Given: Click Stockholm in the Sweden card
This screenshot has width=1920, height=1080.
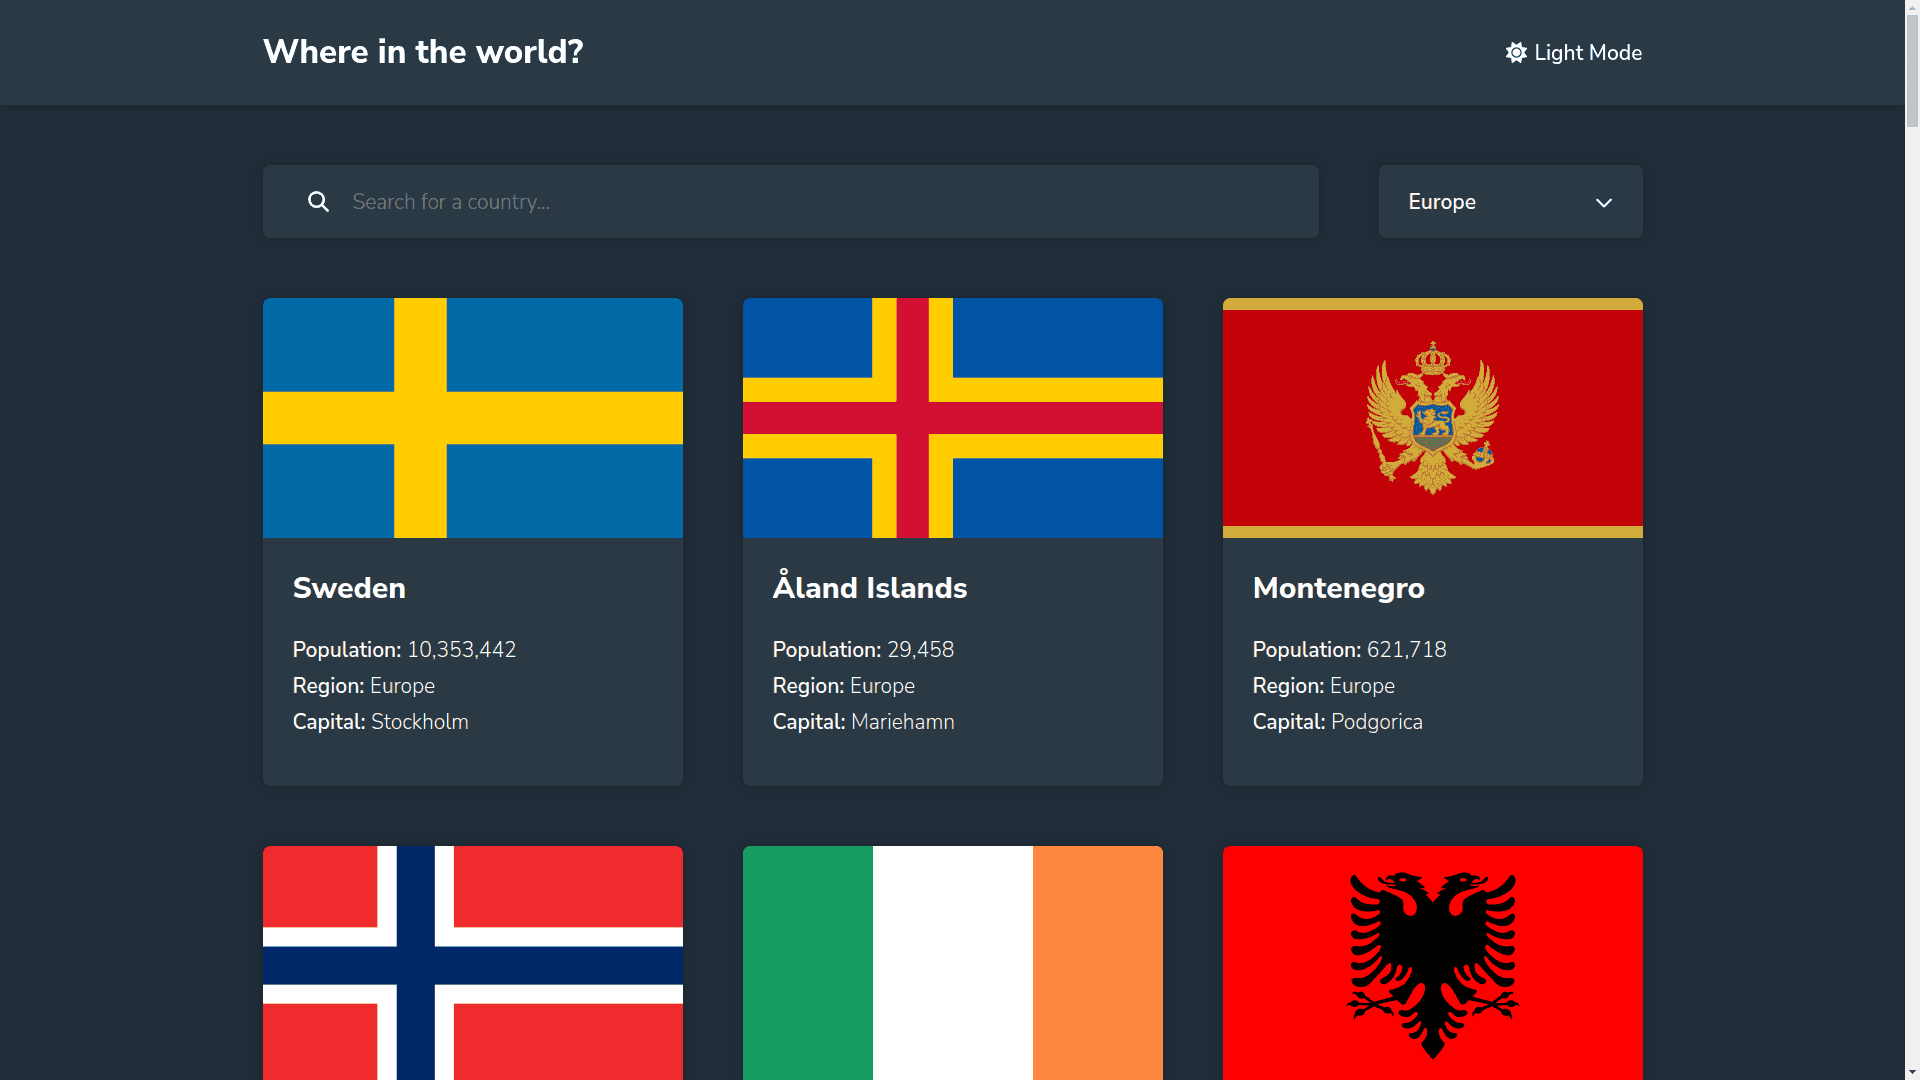Looking at the screenshot, I should [419, 721].
